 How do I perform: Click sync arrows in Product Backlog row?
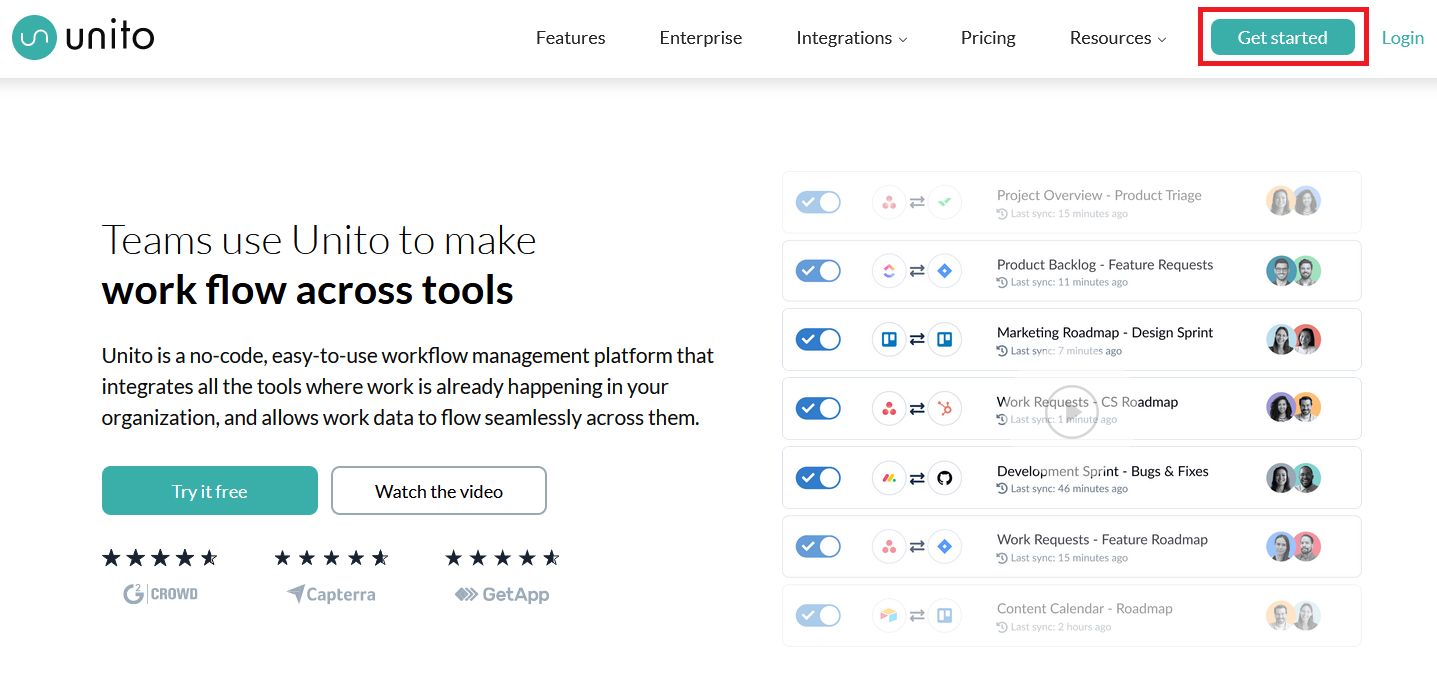click(x=917, y=271)
